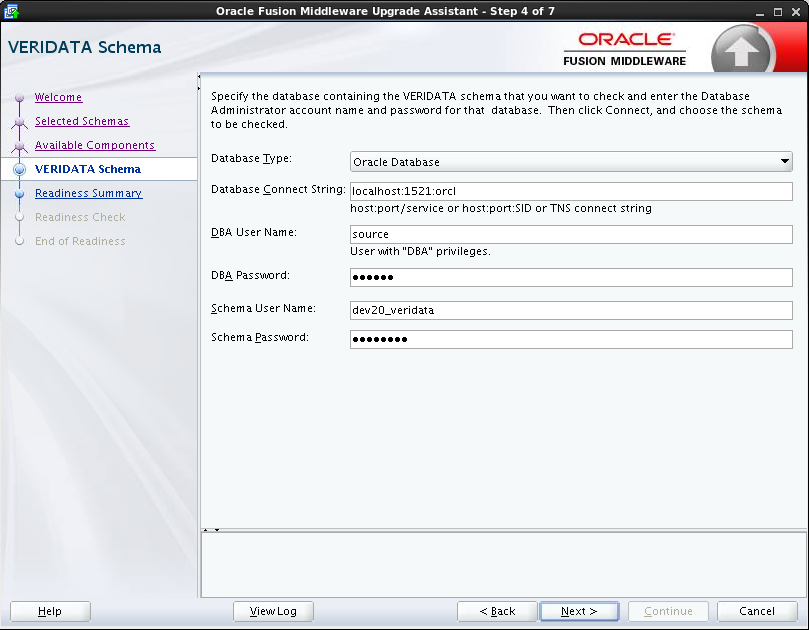Click the Help button
This screenshot has height=630, width=809.
[50, 611]
